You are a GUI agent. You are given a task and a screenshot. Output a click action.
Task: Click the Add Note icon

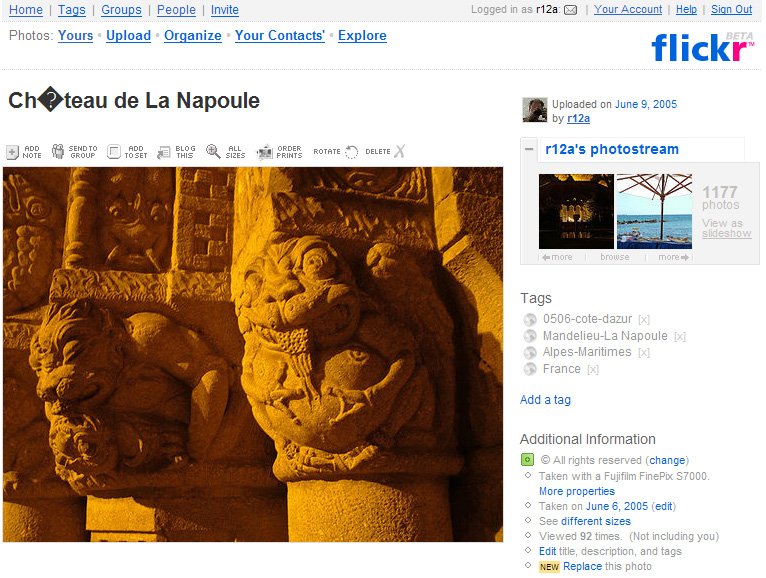click(x=13, y=152)
